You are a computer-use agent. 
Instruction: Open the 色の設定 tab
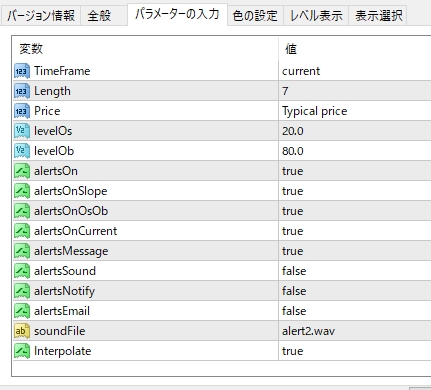pos(255,15)
